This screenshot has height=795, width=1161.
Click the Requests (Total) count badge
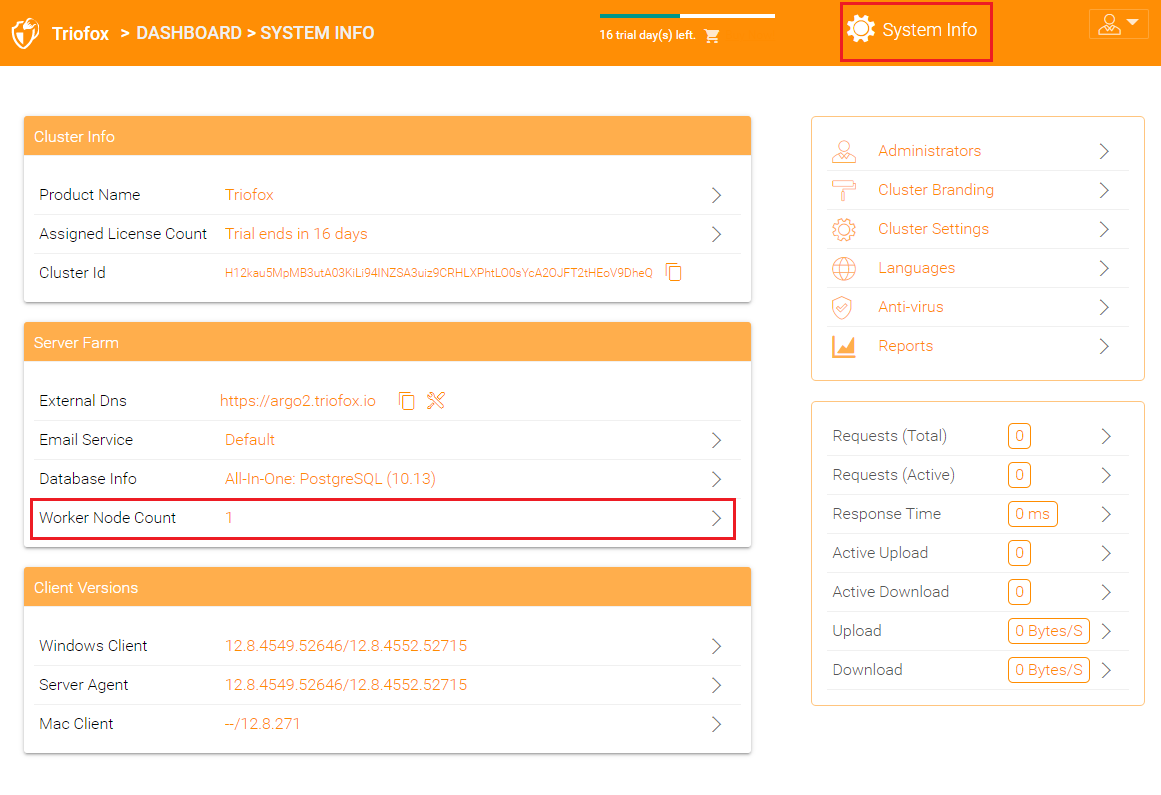[x=1019, y=436]
